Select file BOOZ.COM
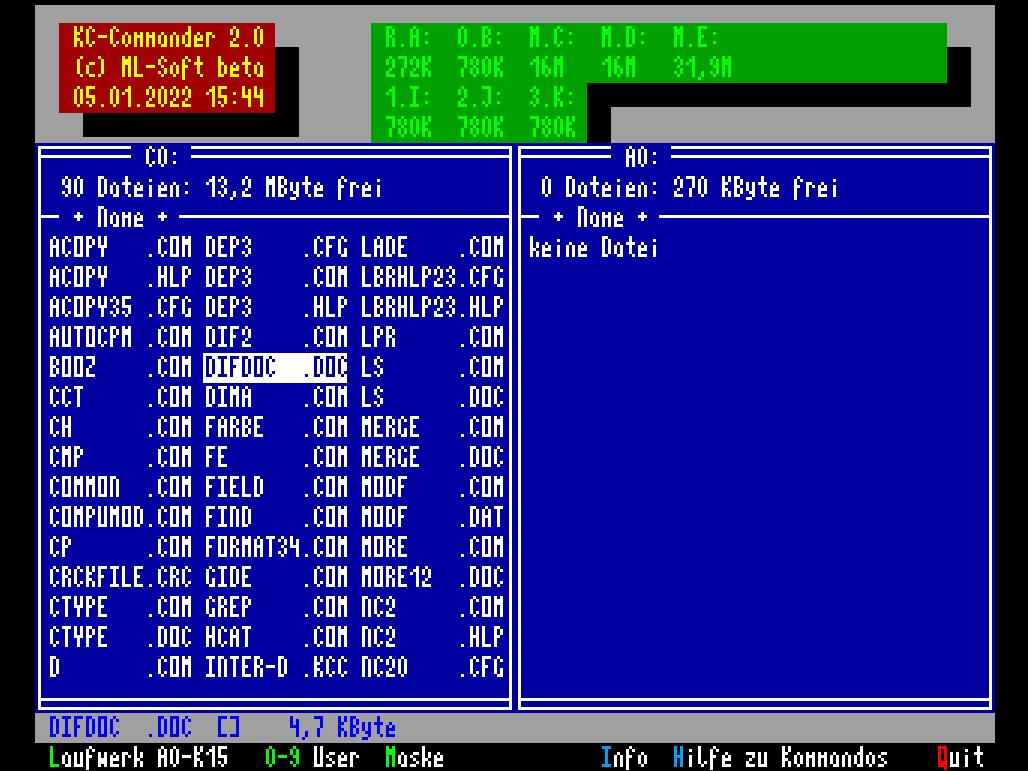The width and height of the screenshot is (1028, 771). coord(121,367)
